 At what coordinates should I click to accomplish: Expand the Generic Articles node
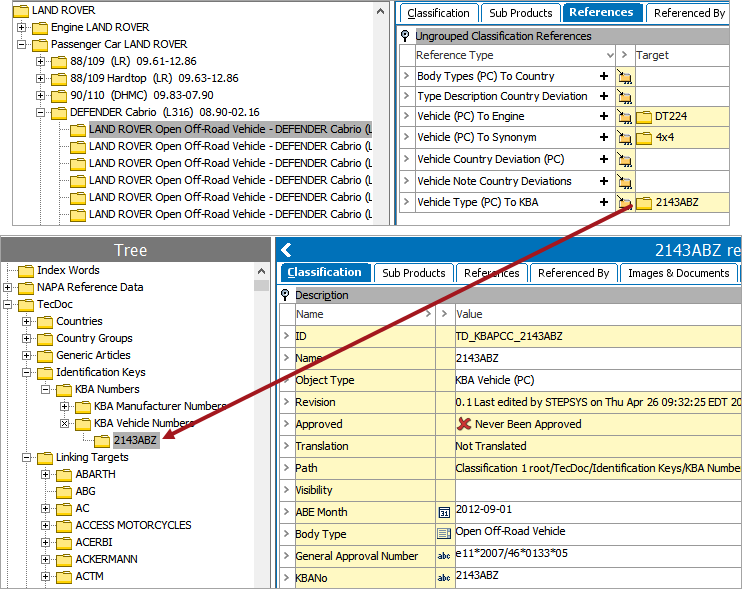(x=26, y=356)
